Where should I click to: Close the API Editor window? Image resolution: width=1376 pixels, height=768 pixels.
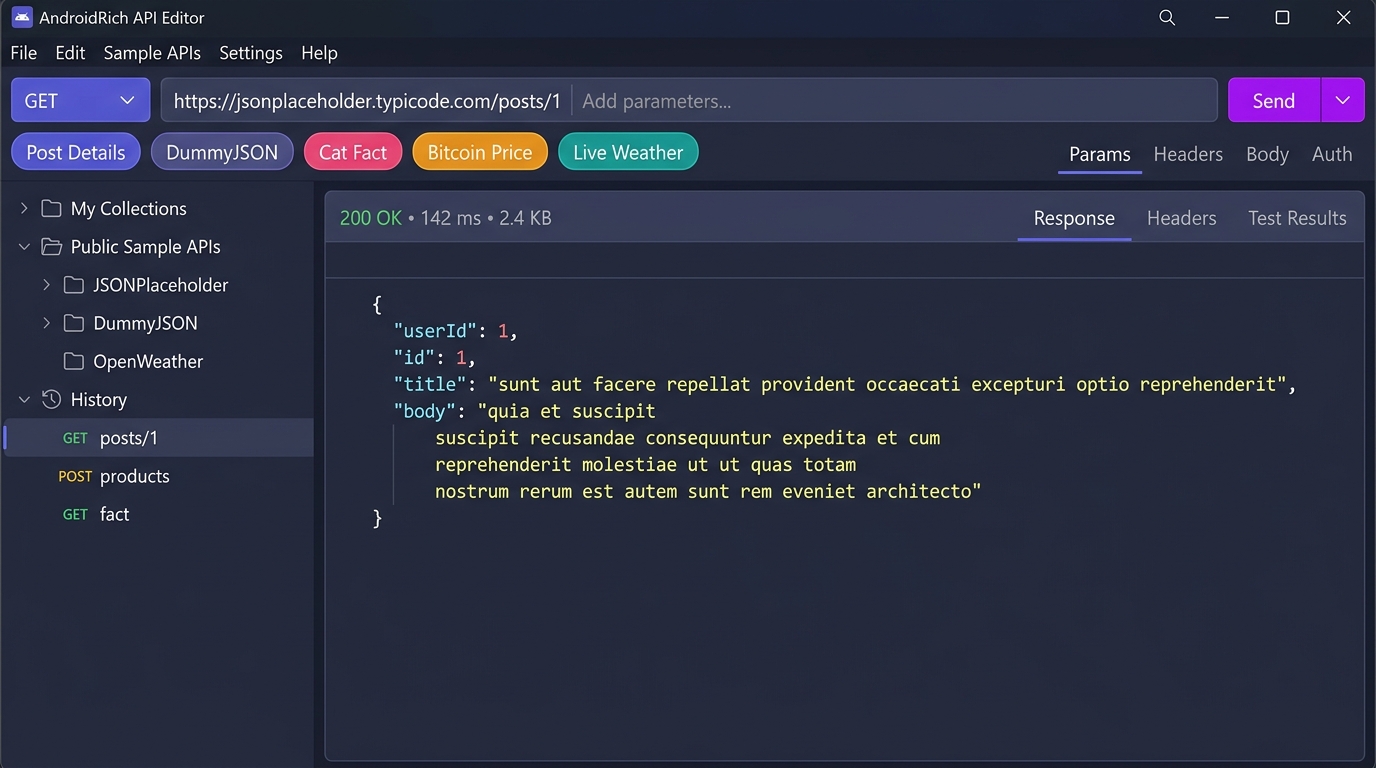(x=1344, y=17)
